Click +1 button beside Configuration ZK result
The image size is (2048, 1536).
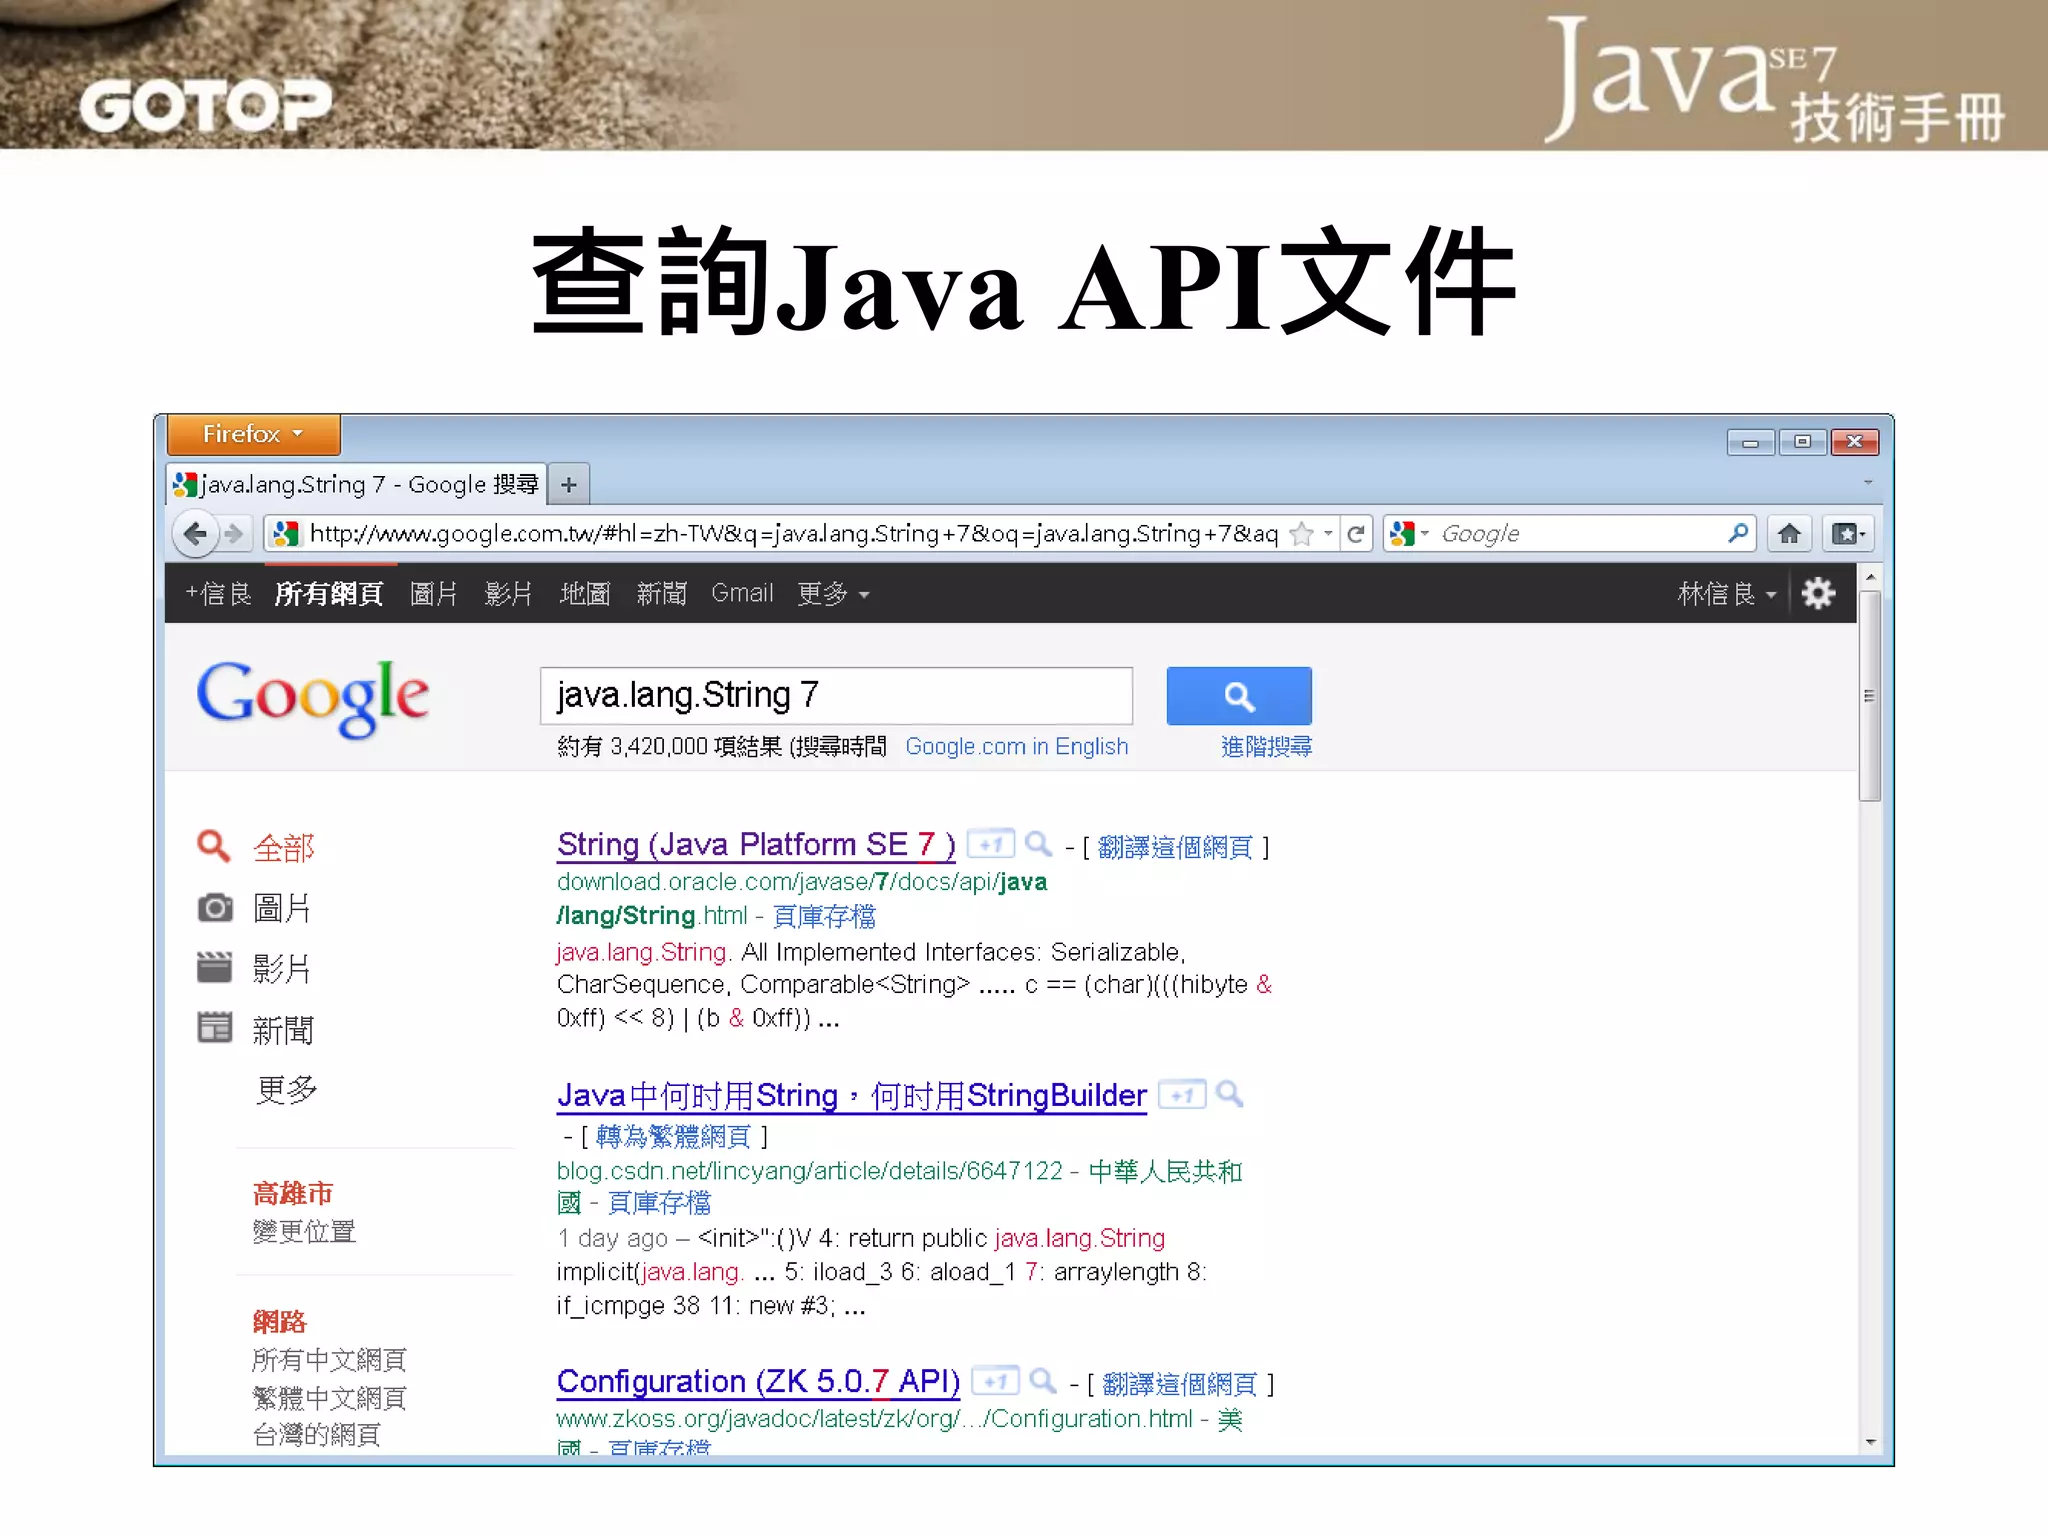tap(996, 1382)
